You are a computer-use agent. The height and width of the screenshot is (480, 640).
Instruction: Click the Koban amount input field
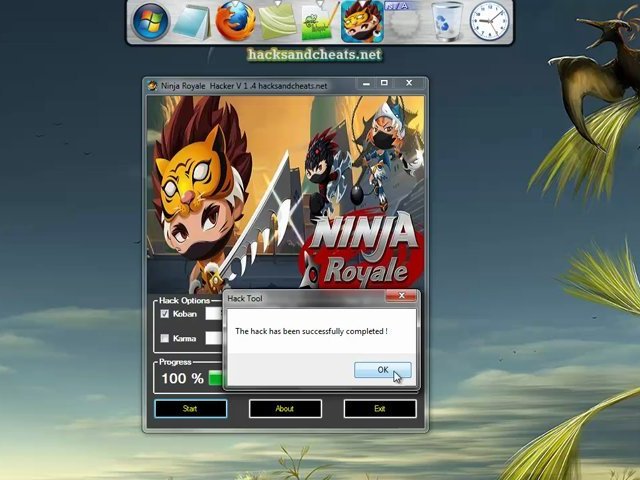click(213, 314)
